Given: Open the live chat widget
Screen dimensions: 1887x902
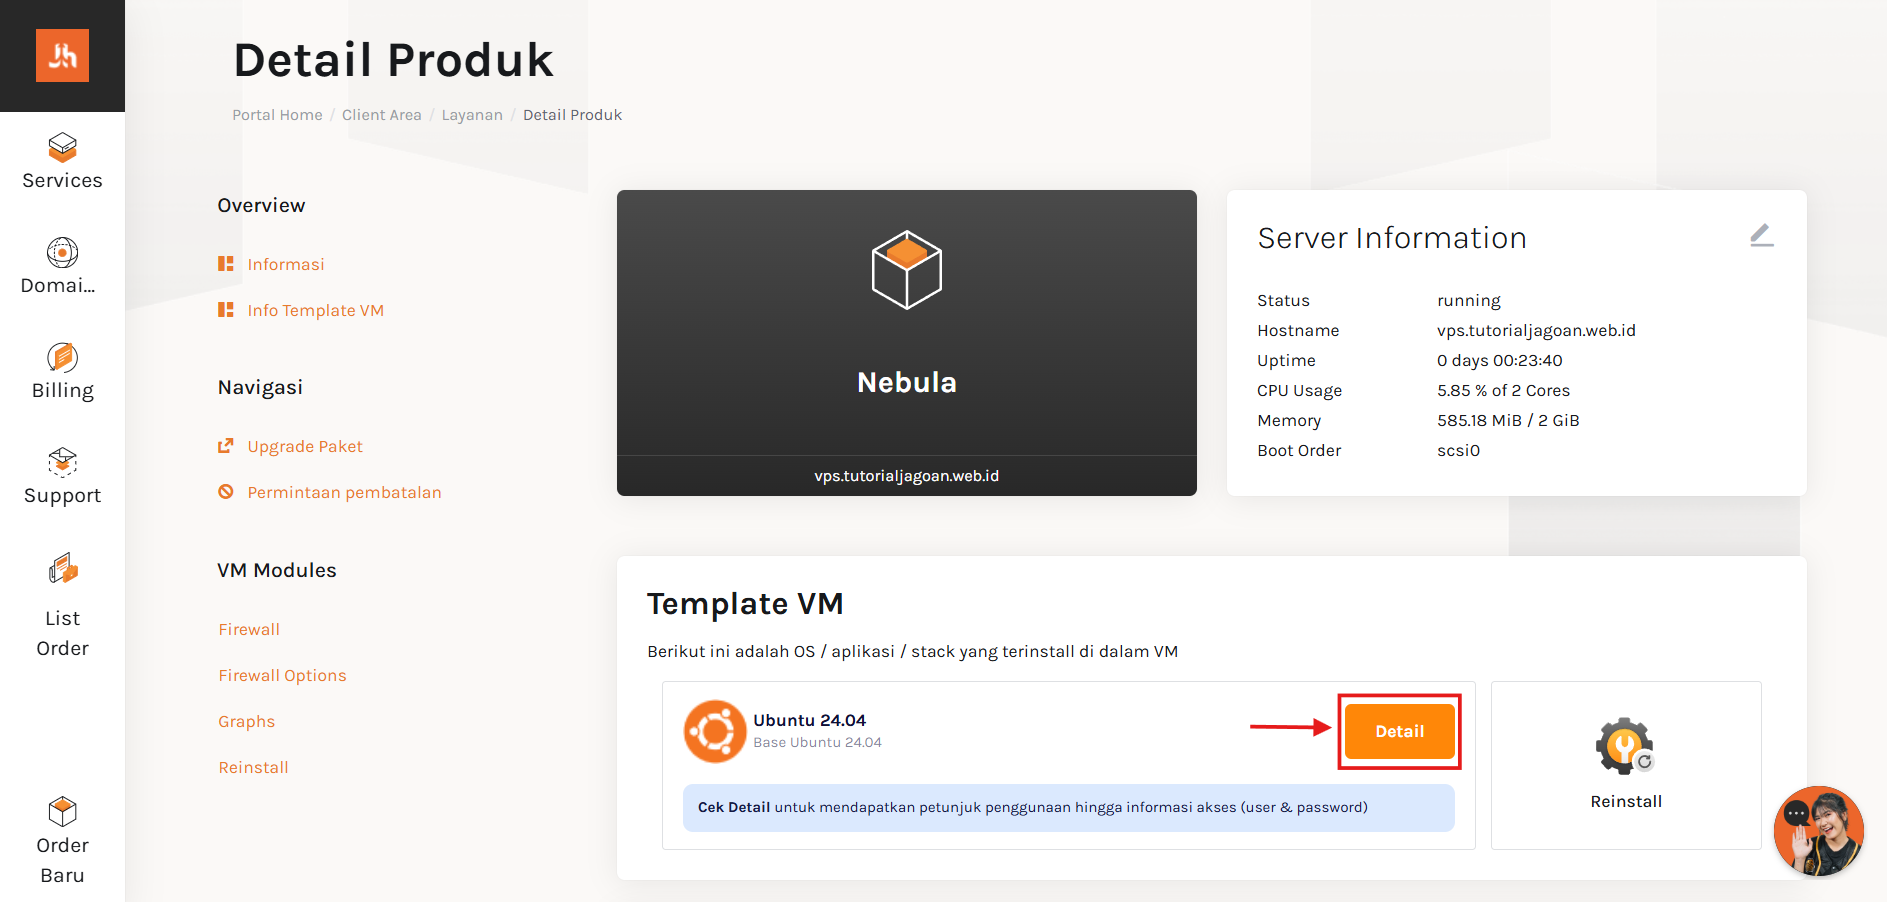Looking at the screenshot, I should [x=1818, y=831].
